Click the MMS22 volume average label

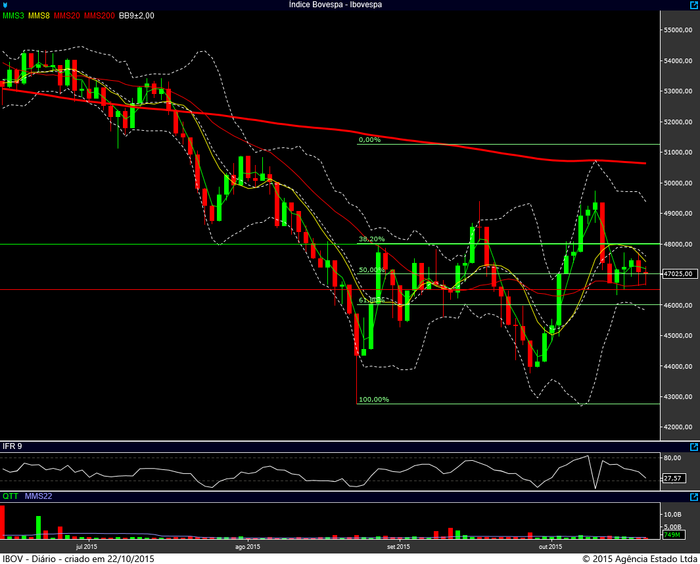[38, 496]
